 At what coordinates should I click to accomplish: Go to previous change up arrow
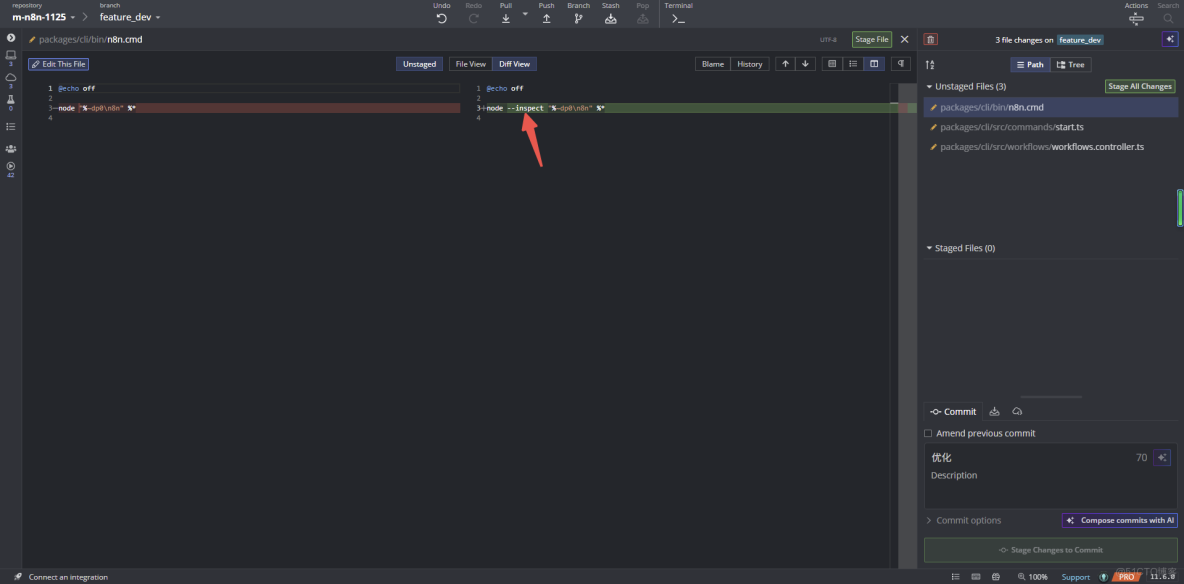tap(785, 64)
